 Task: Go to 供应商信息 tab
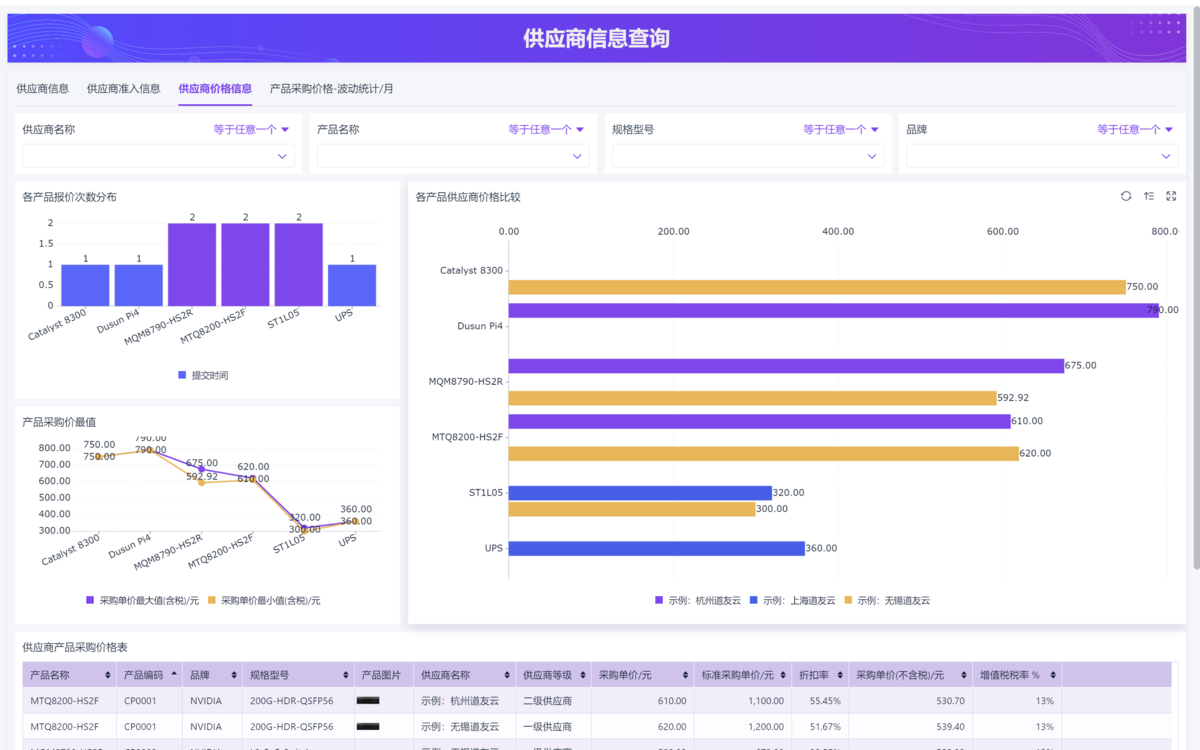(x=43, y=88)
